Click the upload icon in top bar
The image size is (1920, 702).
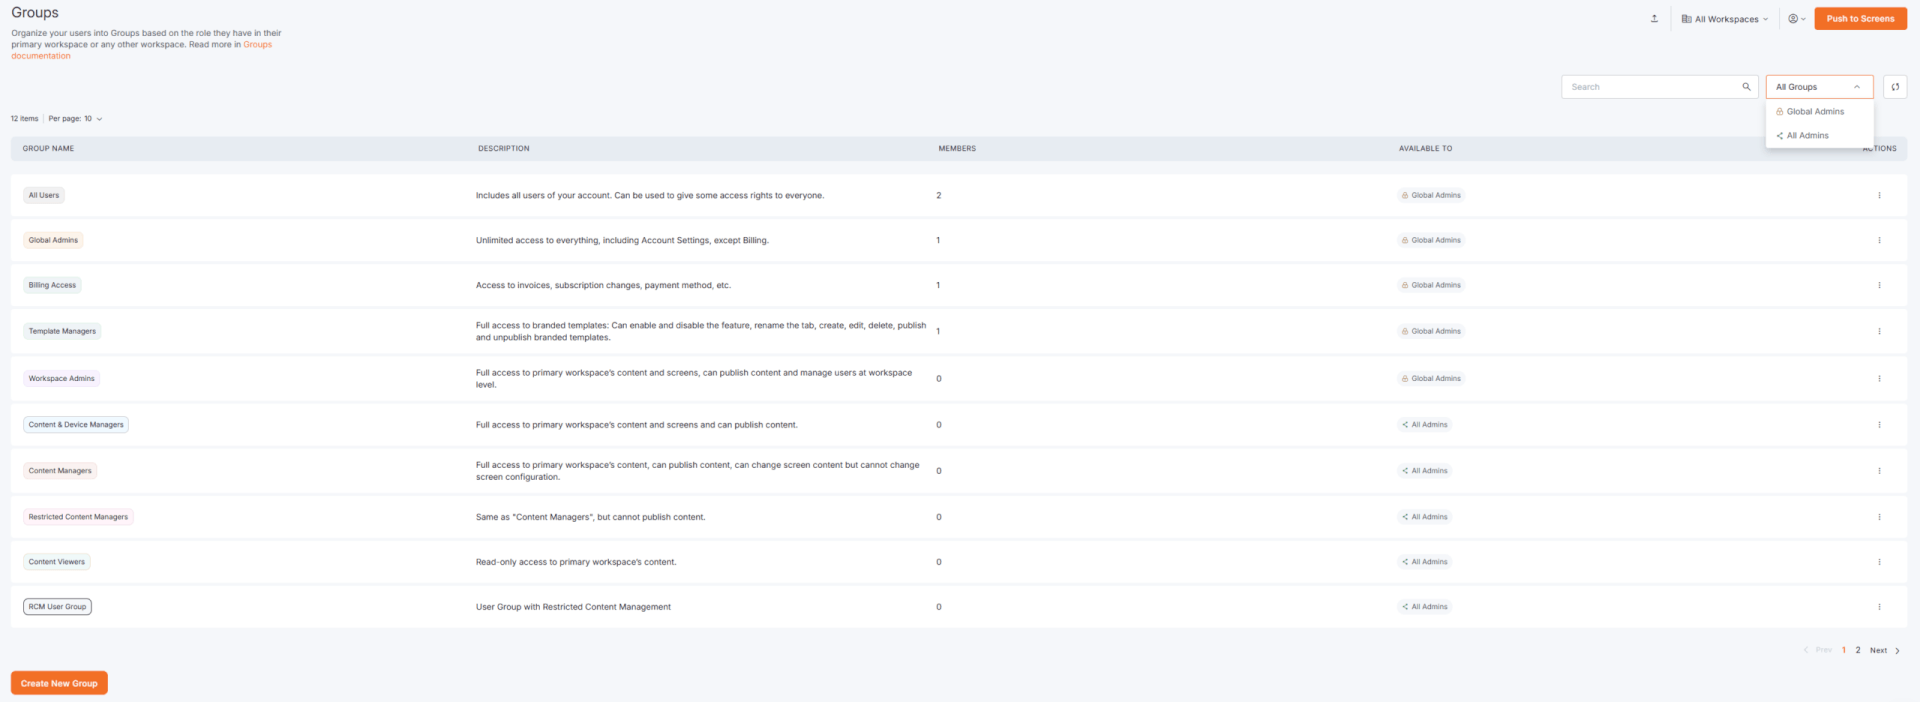tap(1654, 18)
